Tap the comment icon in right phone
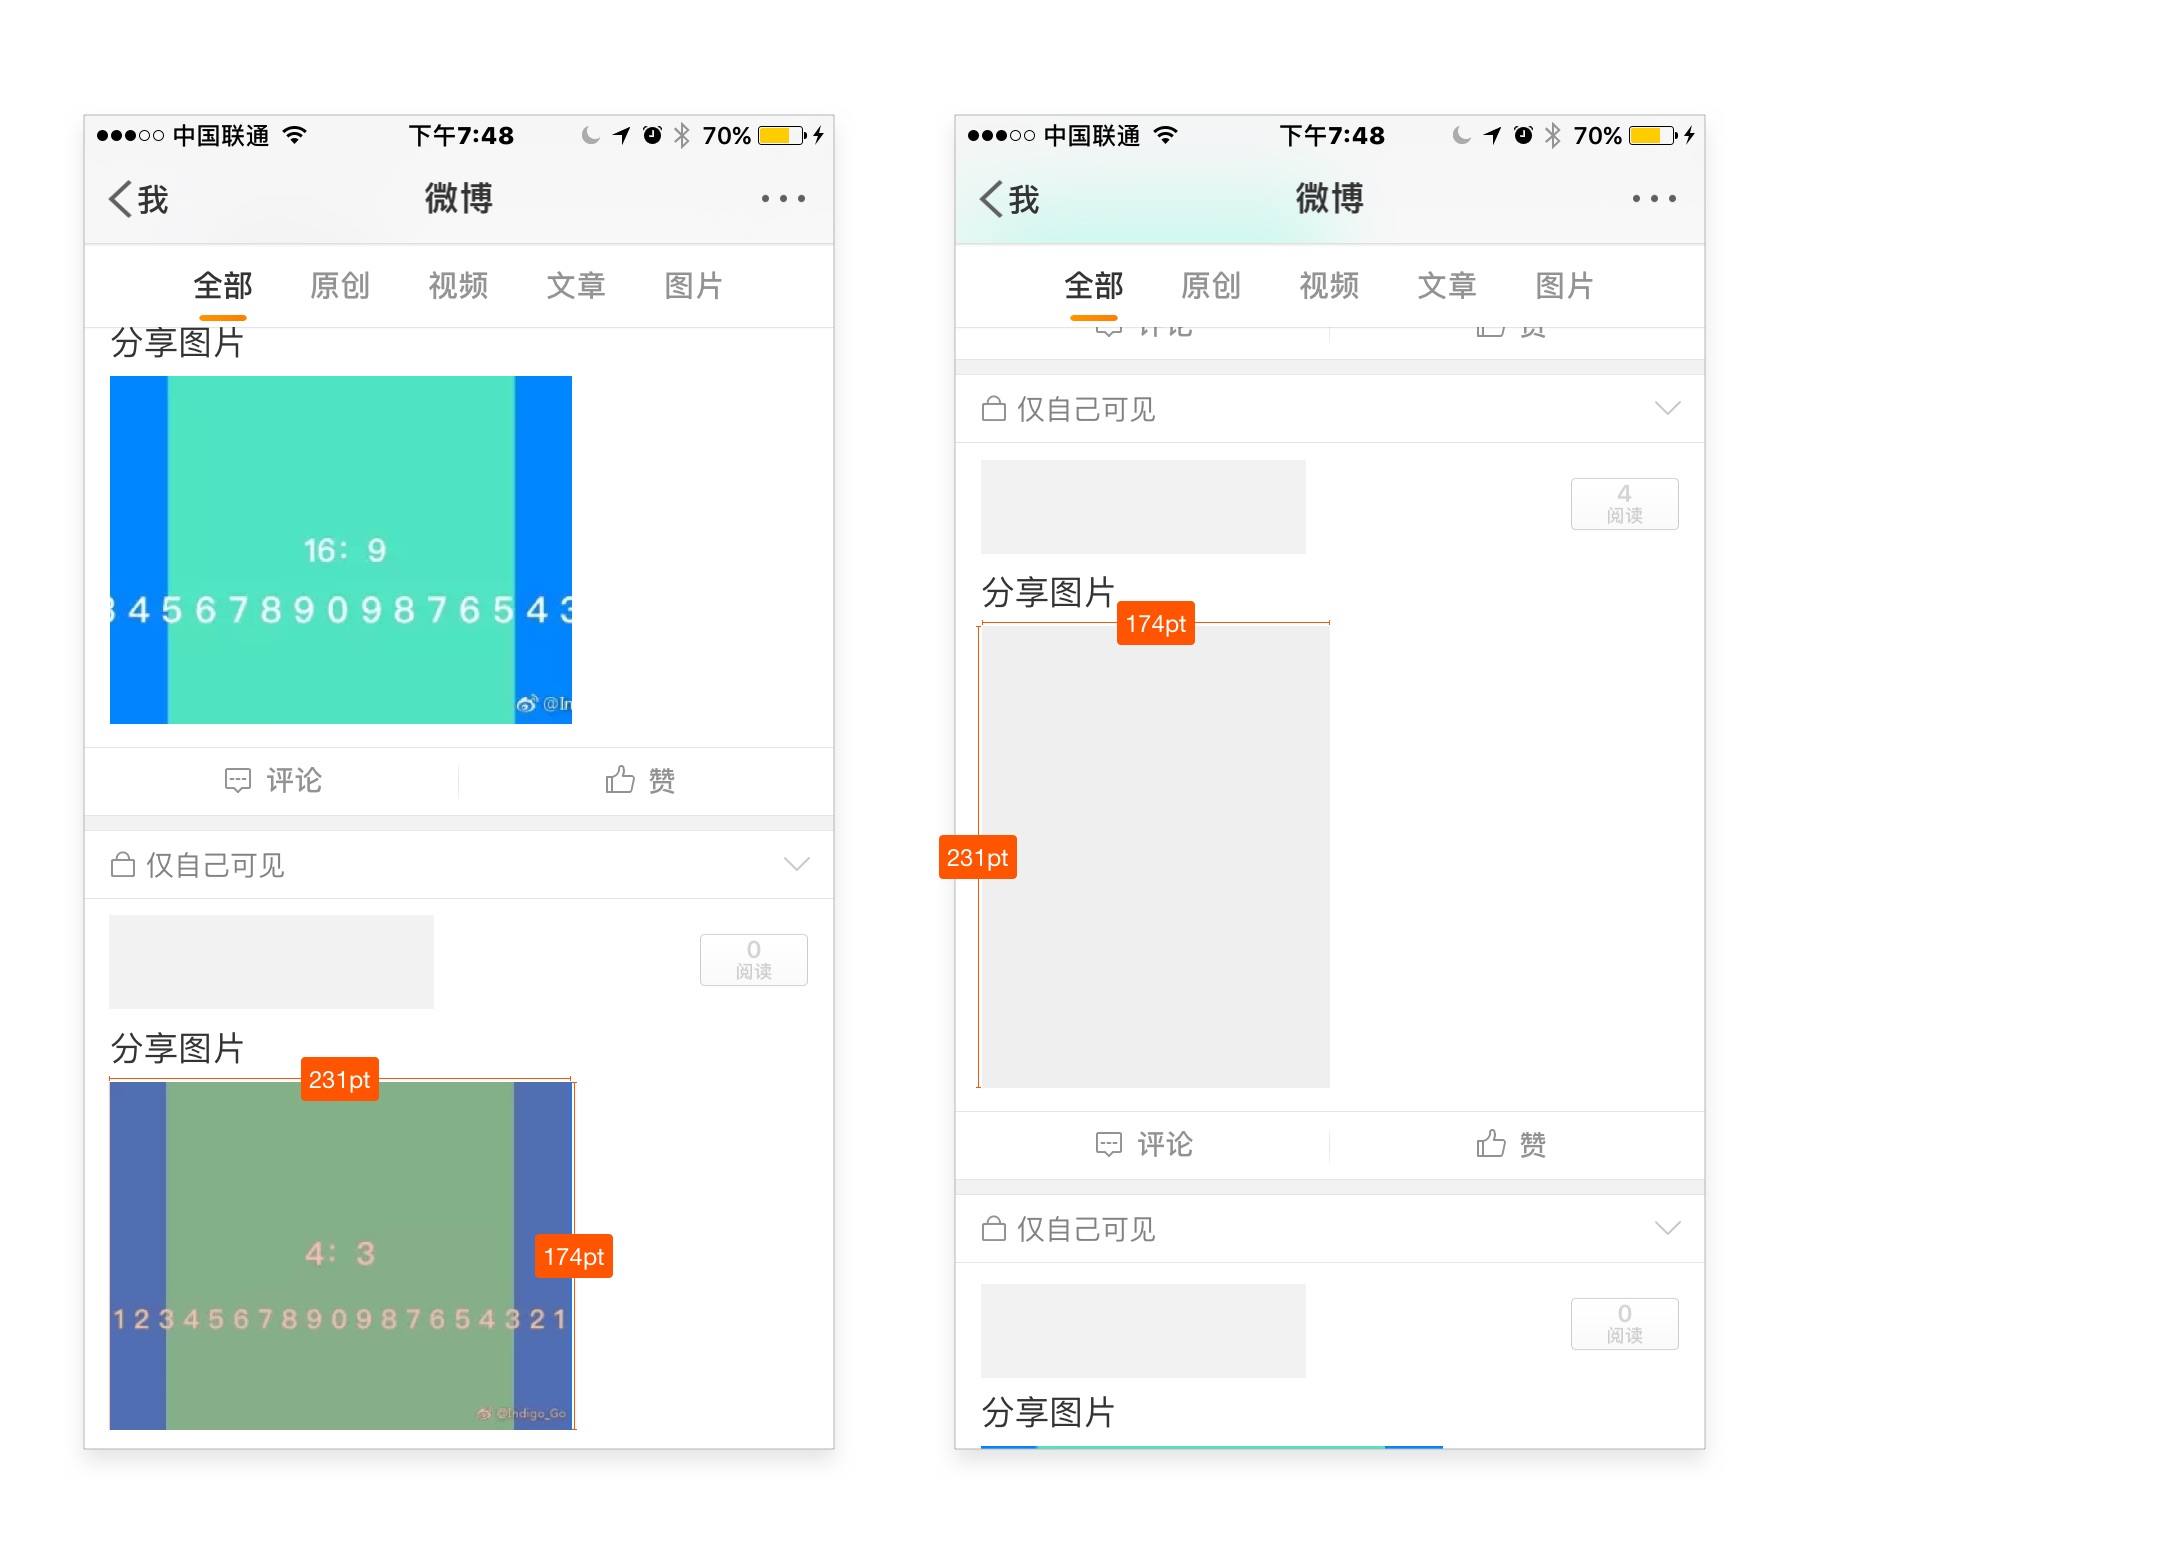 pyautogui.click(x=1109, y=1144)
